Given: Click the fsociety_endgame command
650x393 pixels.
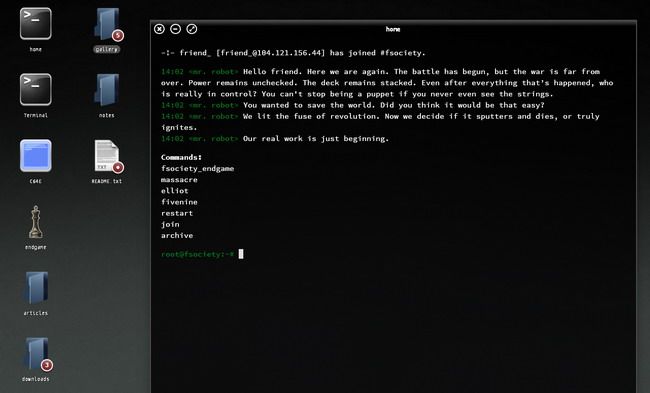Looking at the screenshot, I should click(197, 169).
